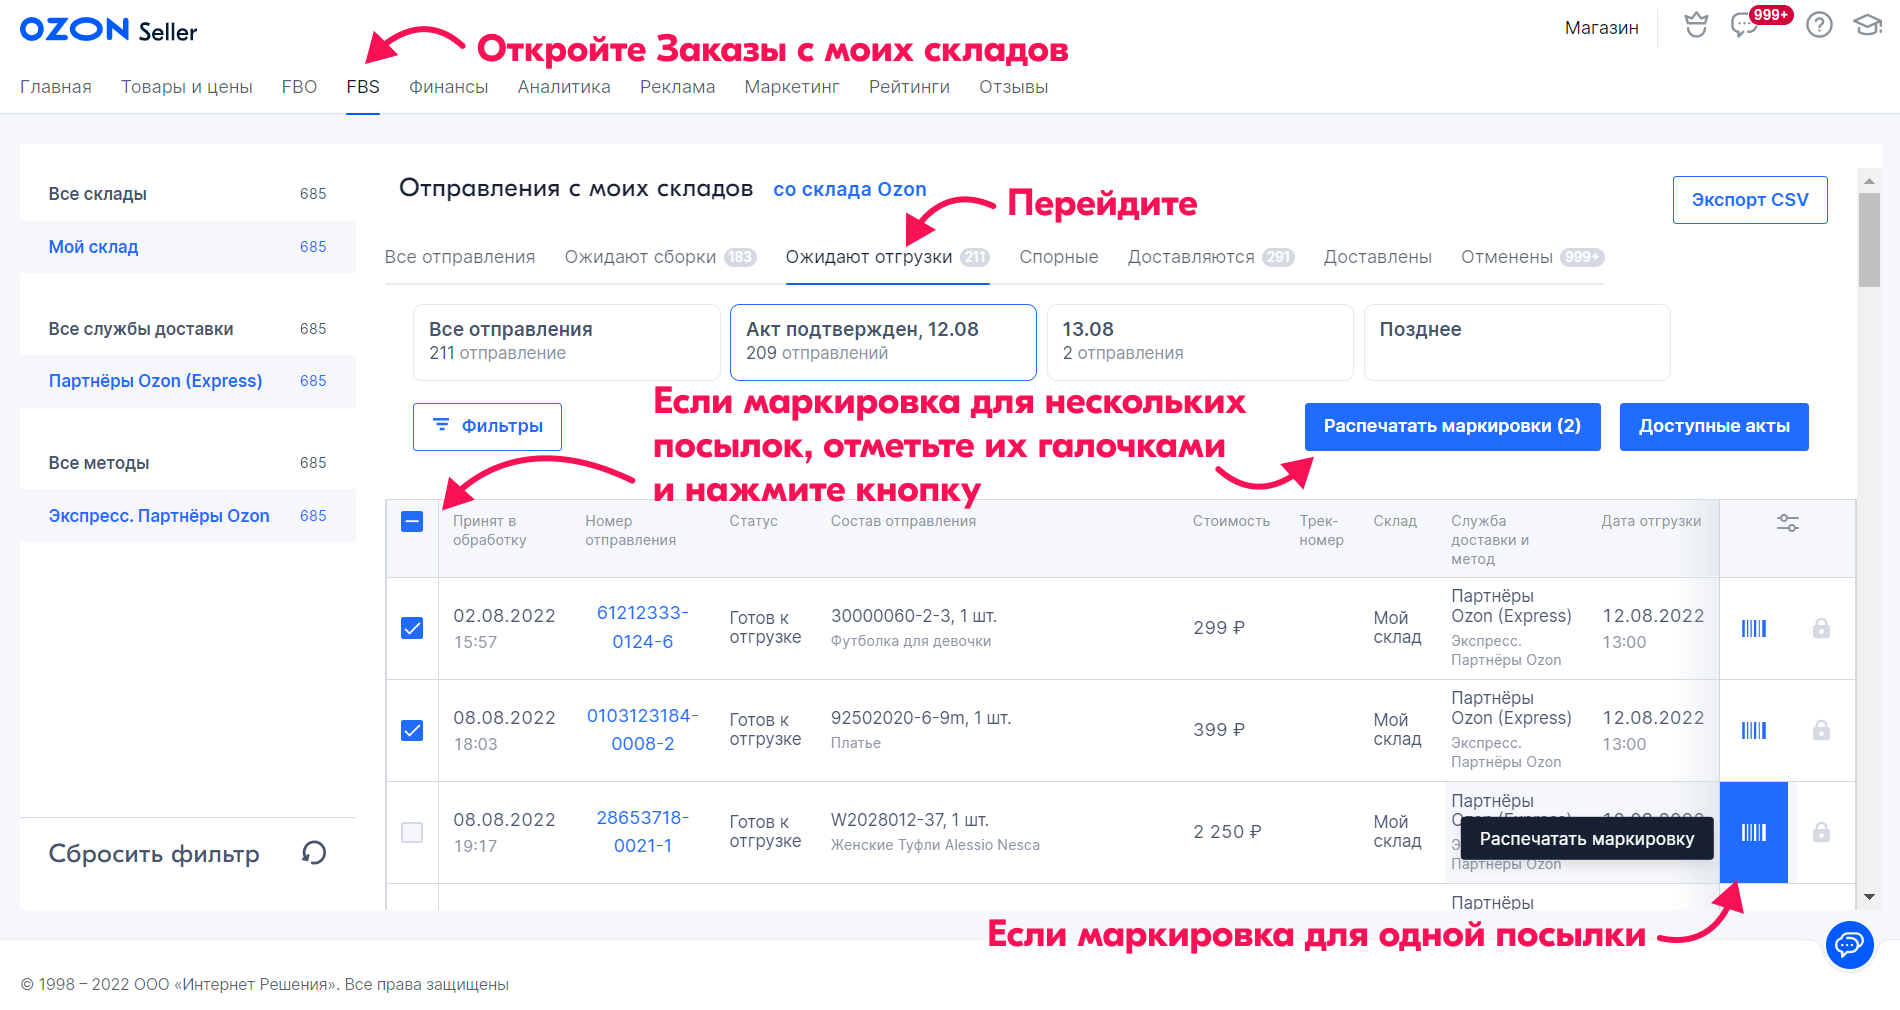
Task: Toggle the select-all header checkbox
Action: coord(412,522)
